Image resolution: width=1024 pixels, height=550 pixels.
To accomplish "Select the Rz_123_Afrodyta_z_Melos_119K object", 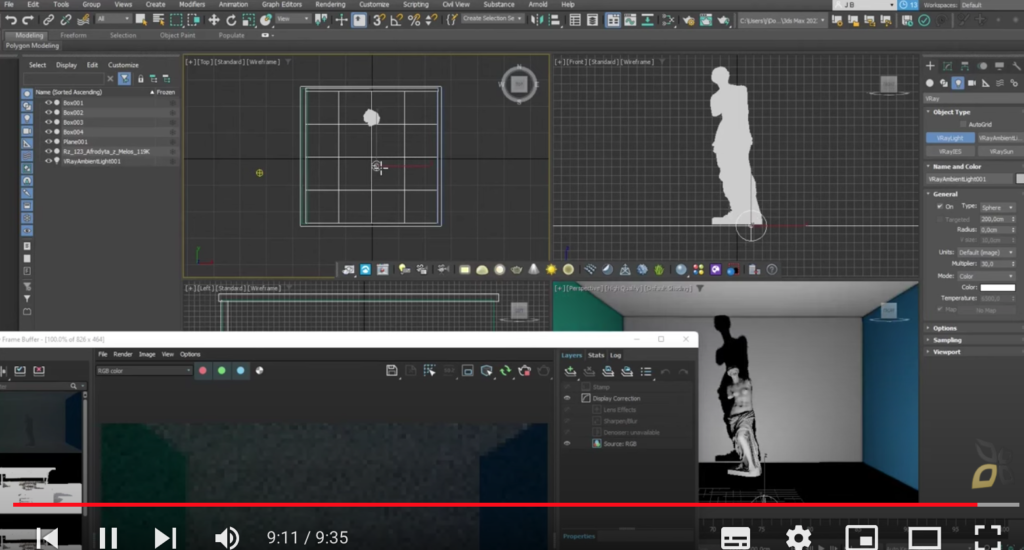I will point(106,152).
